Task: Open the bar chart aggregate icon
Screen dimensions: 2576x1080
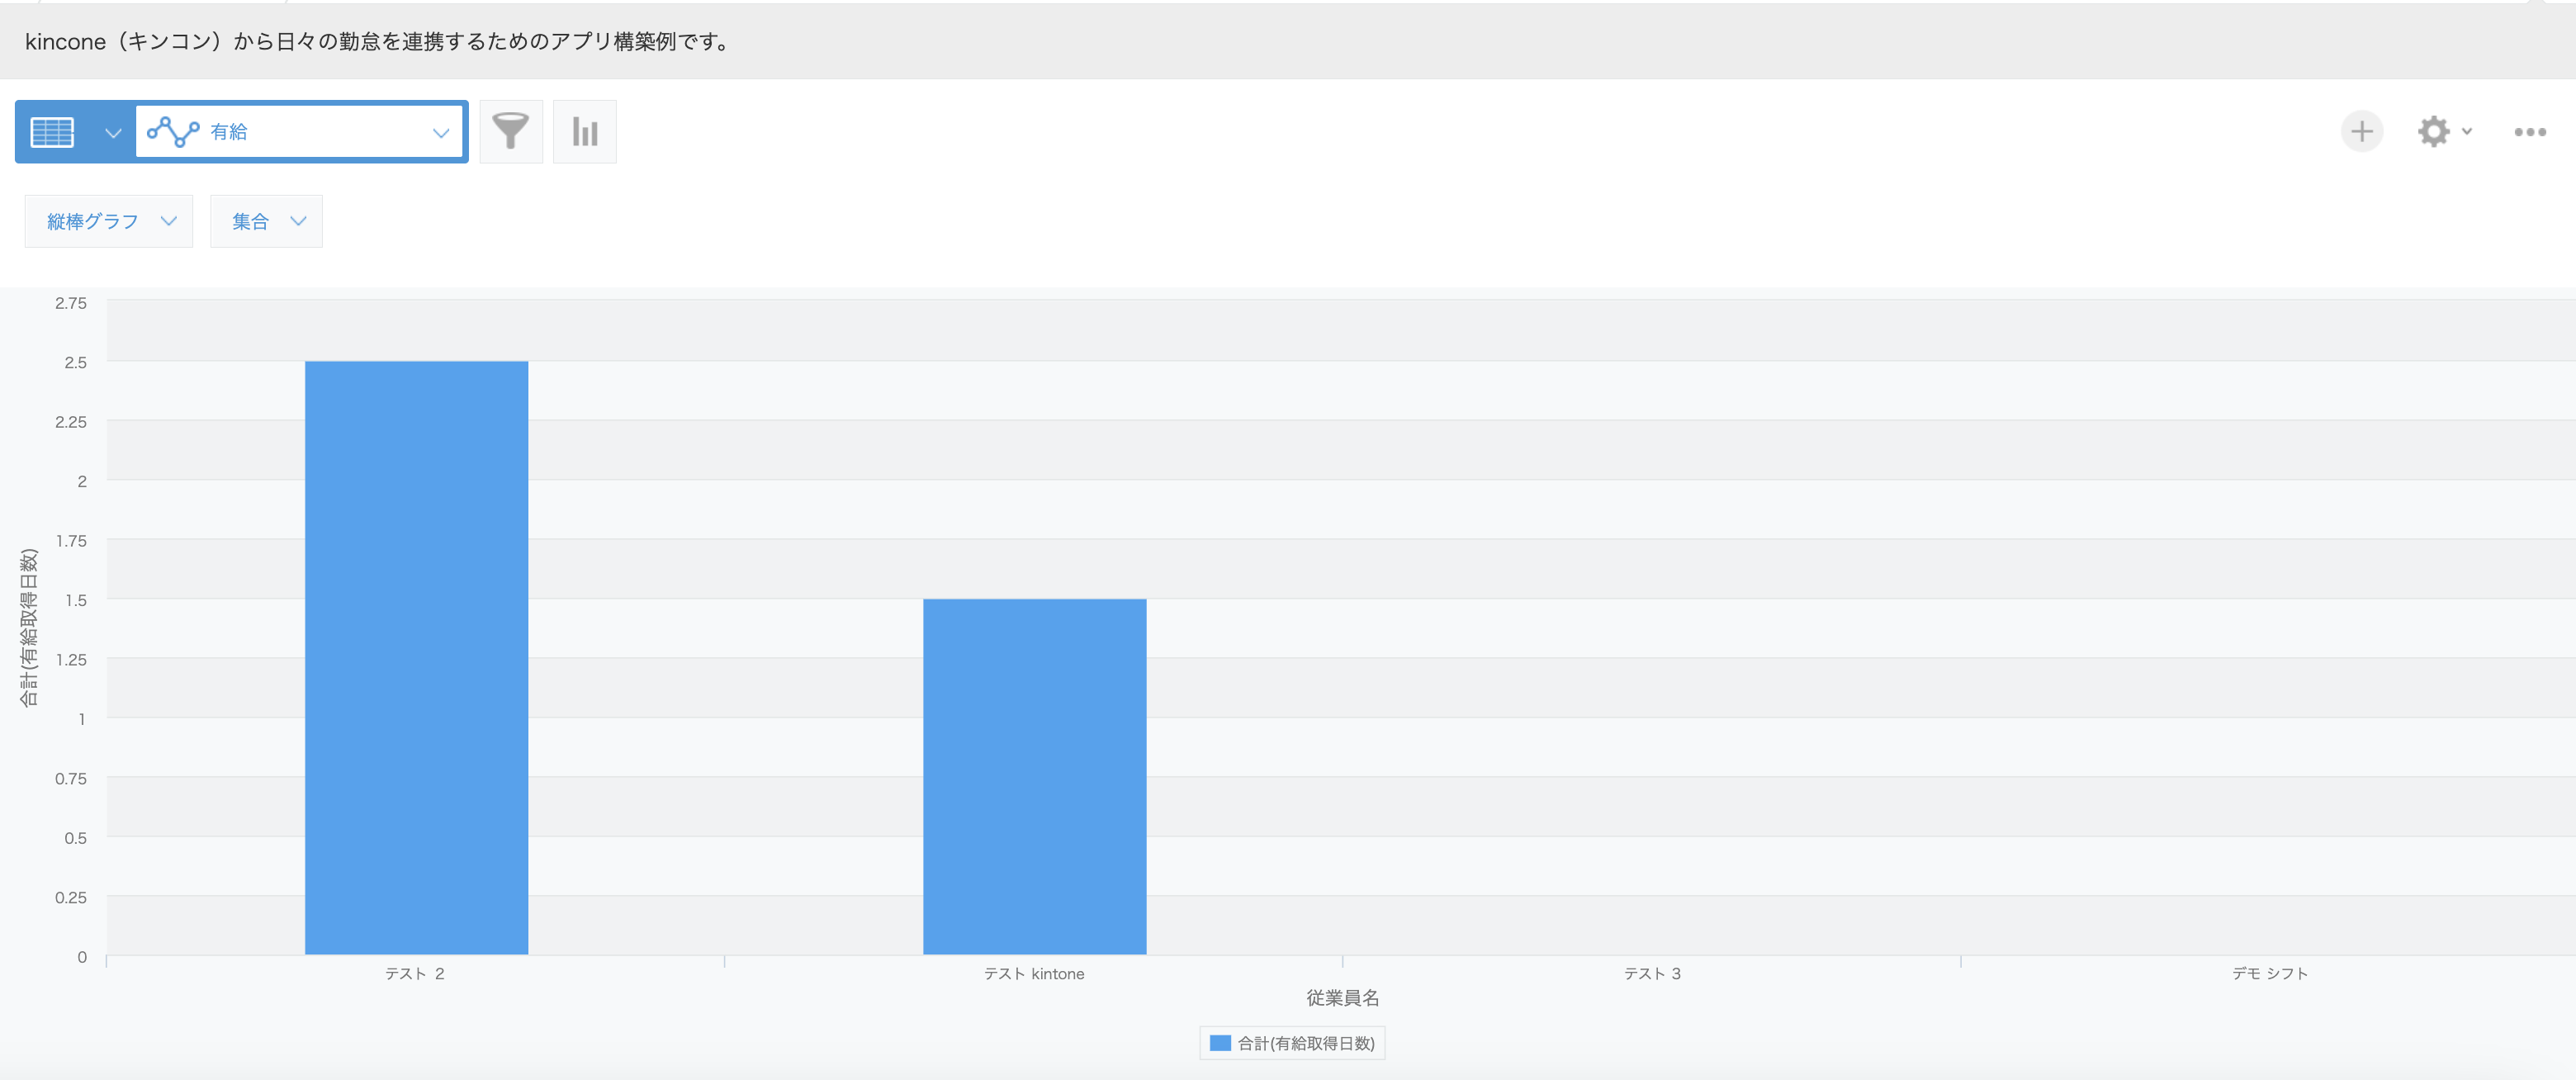Action: click(585, 131)
